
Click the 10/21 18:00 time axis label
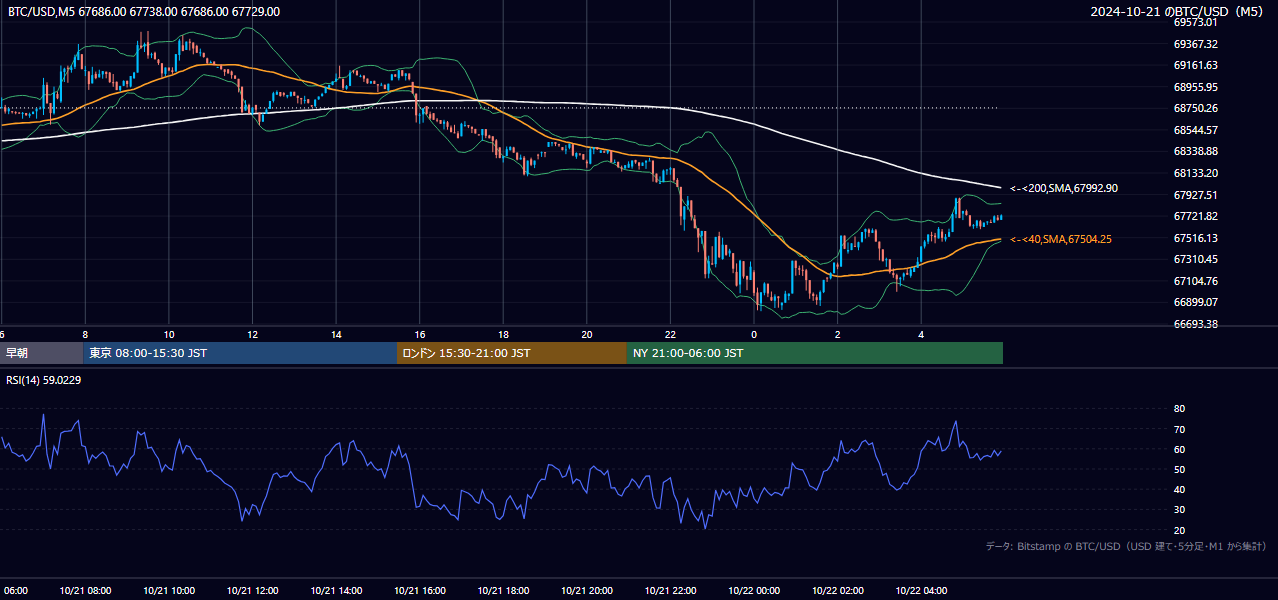503,591
